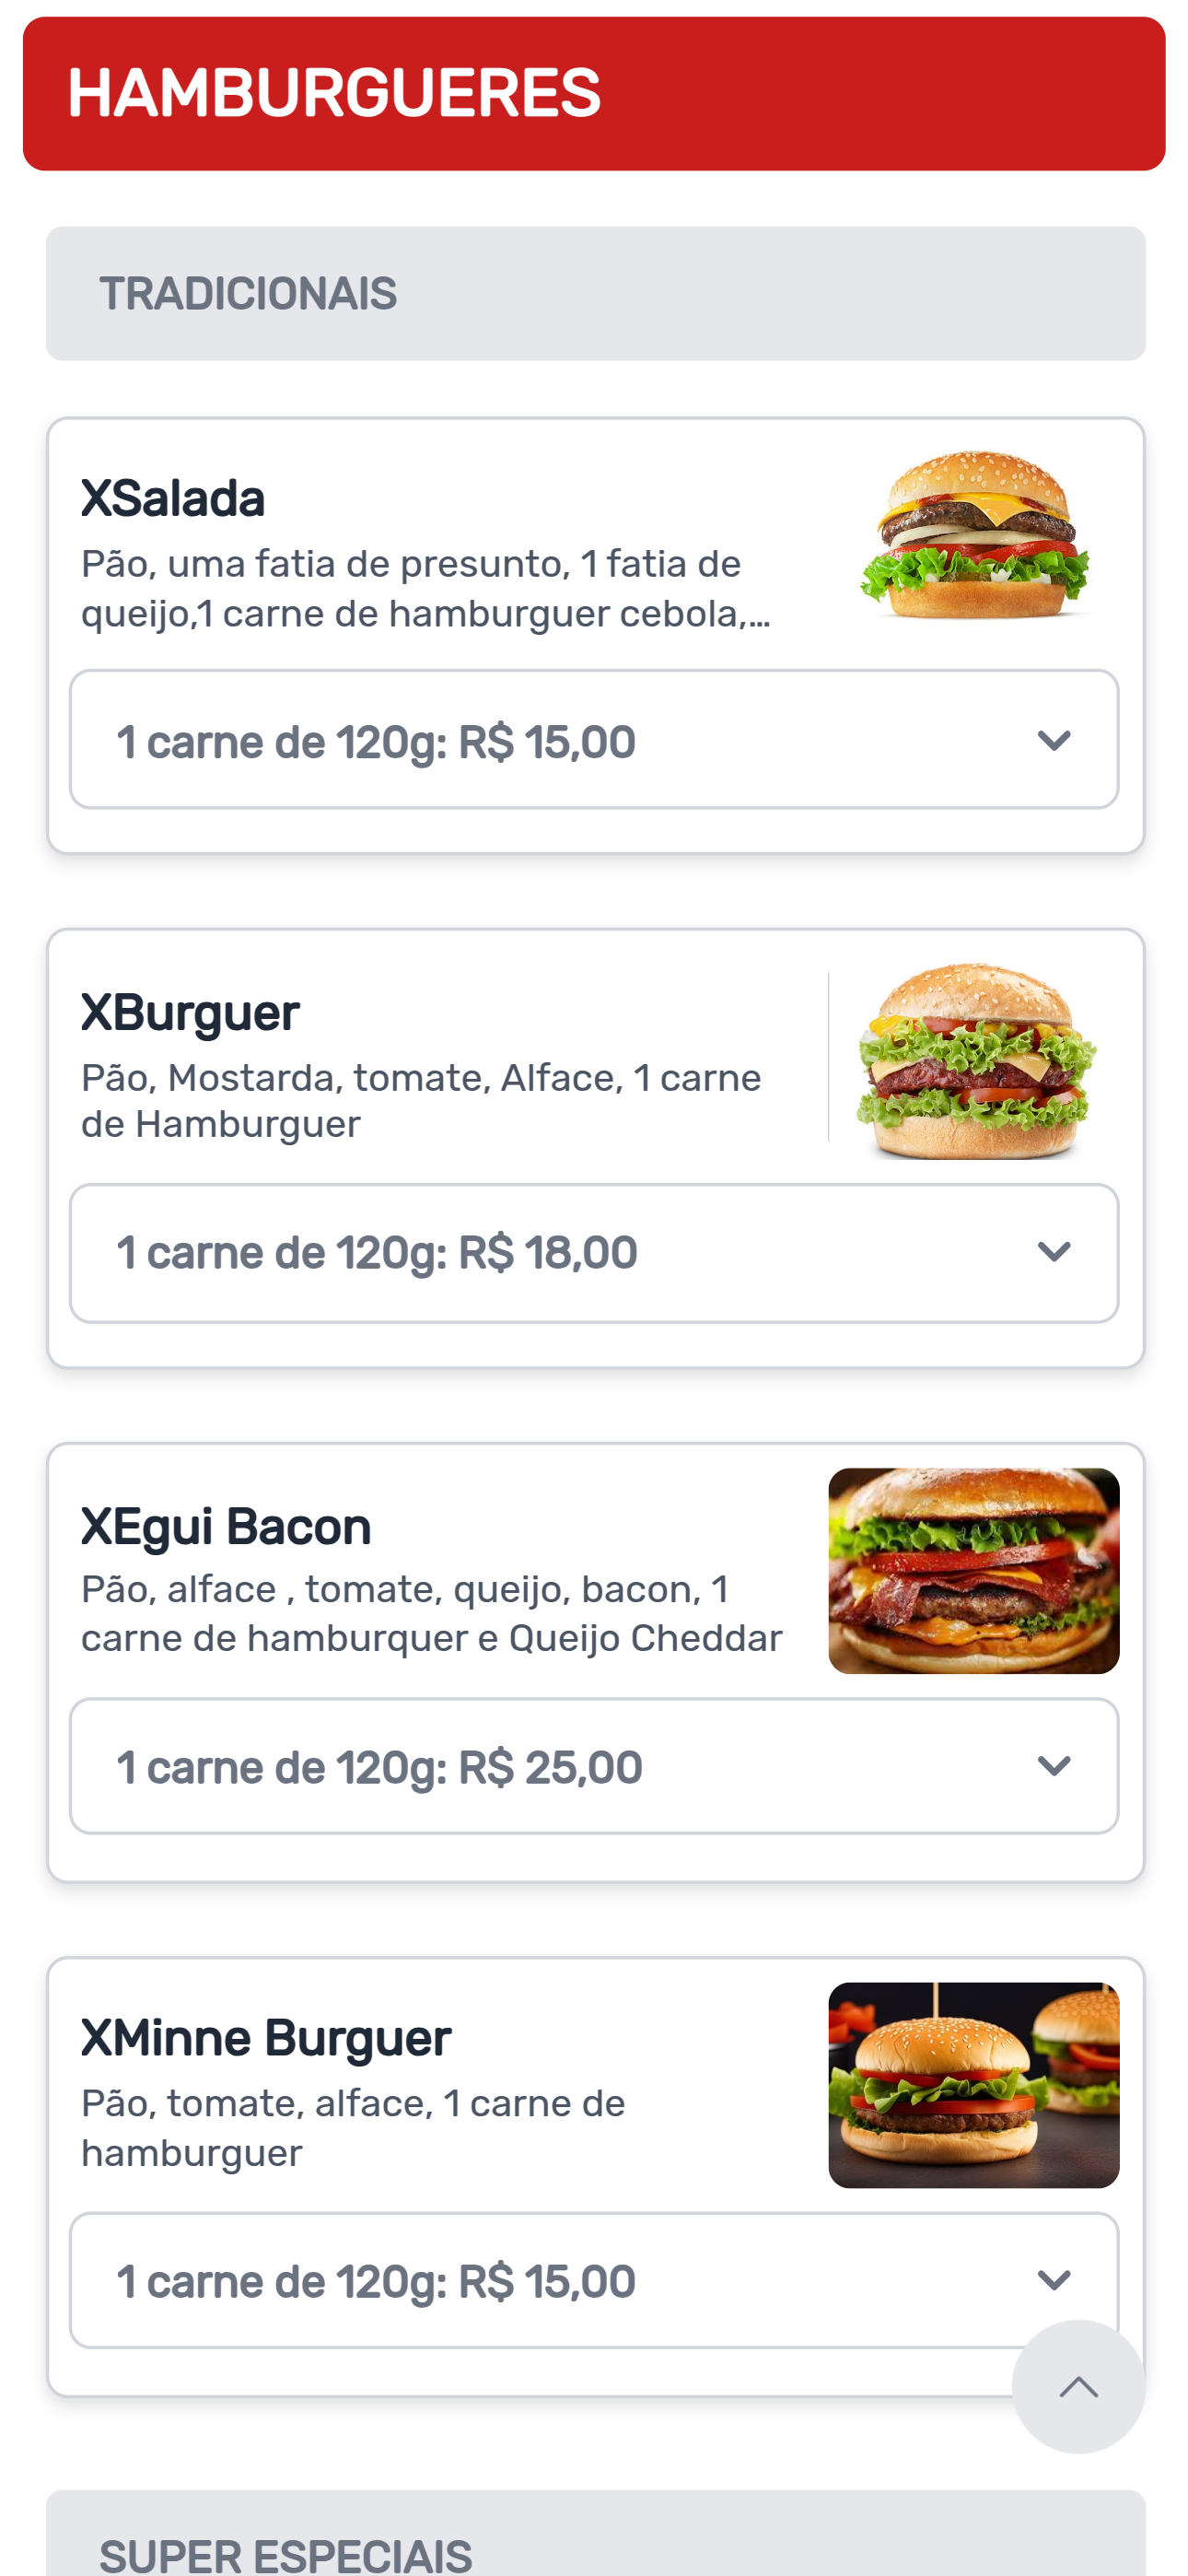The height and width of the screenshot is (2576, 1188).
Task: Expand the XEgui Bacon price options chevron
Action: (x=1054, y=1766)
